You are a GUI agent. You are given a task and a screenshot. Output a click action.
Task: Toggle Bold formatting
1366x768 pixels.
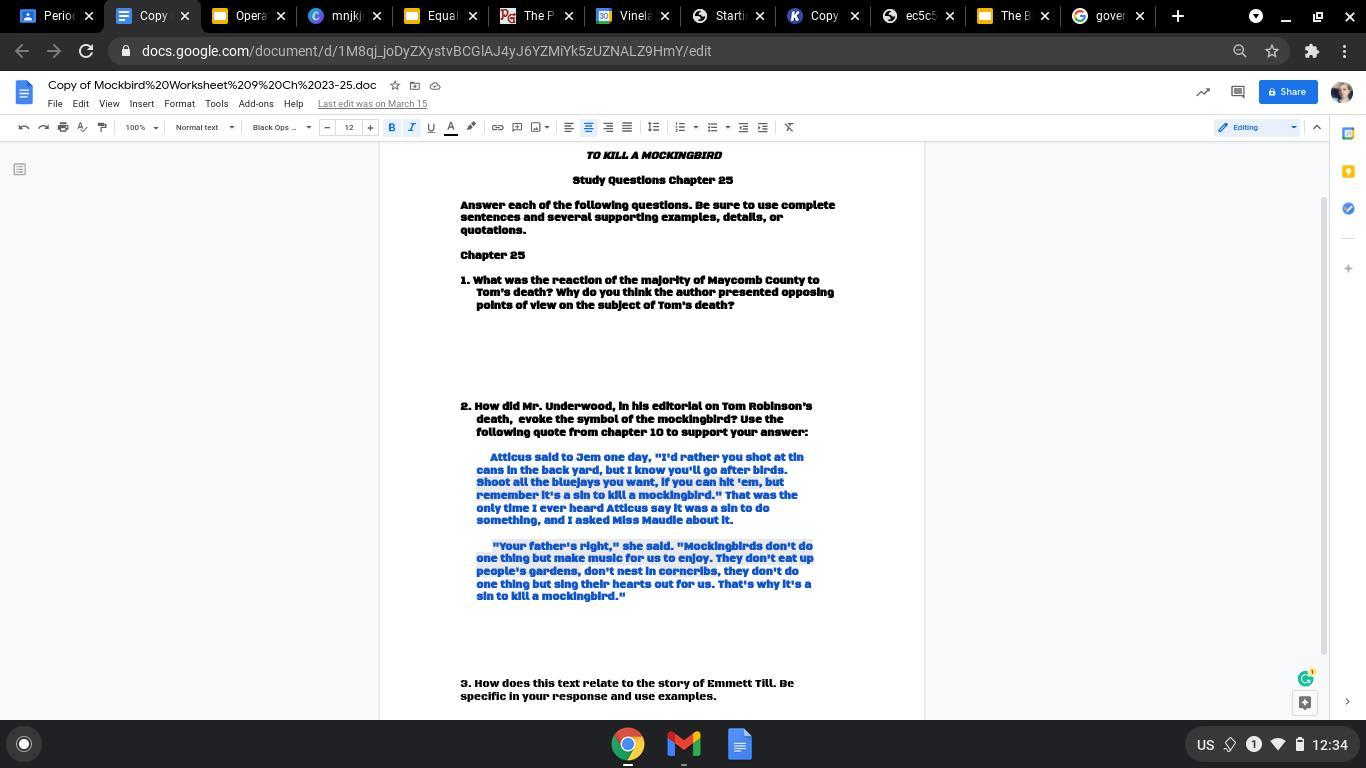[x=392, y=127]
